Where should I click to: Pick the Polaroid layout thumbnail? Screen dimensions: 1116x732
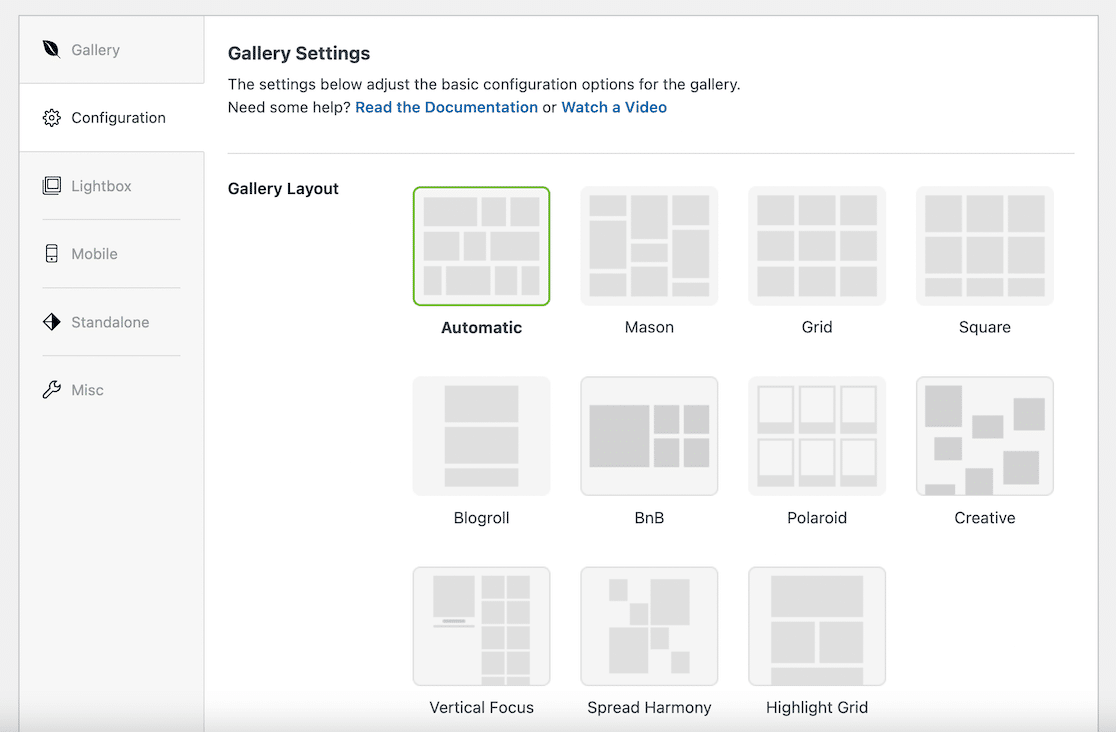tap(817, 436)
